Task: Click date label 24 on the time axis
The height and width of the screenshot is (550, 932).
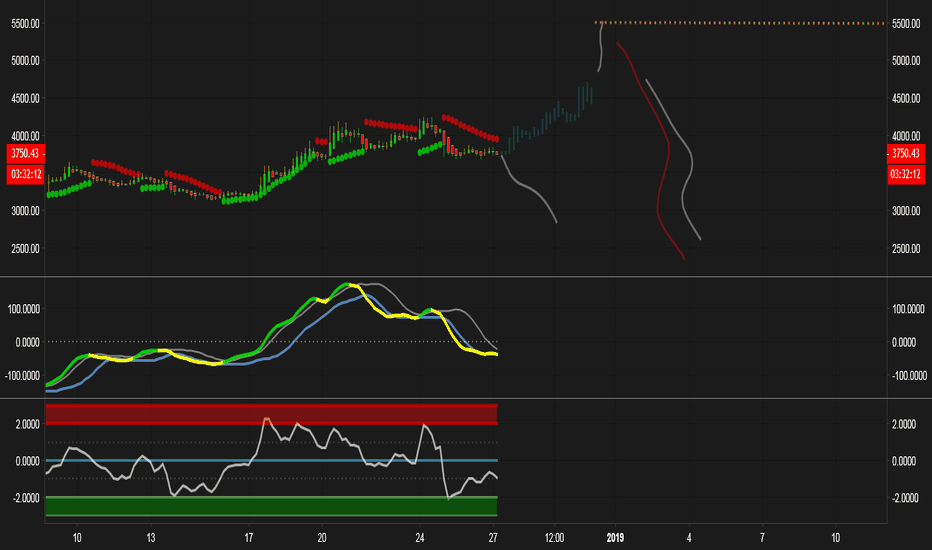Action: 420,538
